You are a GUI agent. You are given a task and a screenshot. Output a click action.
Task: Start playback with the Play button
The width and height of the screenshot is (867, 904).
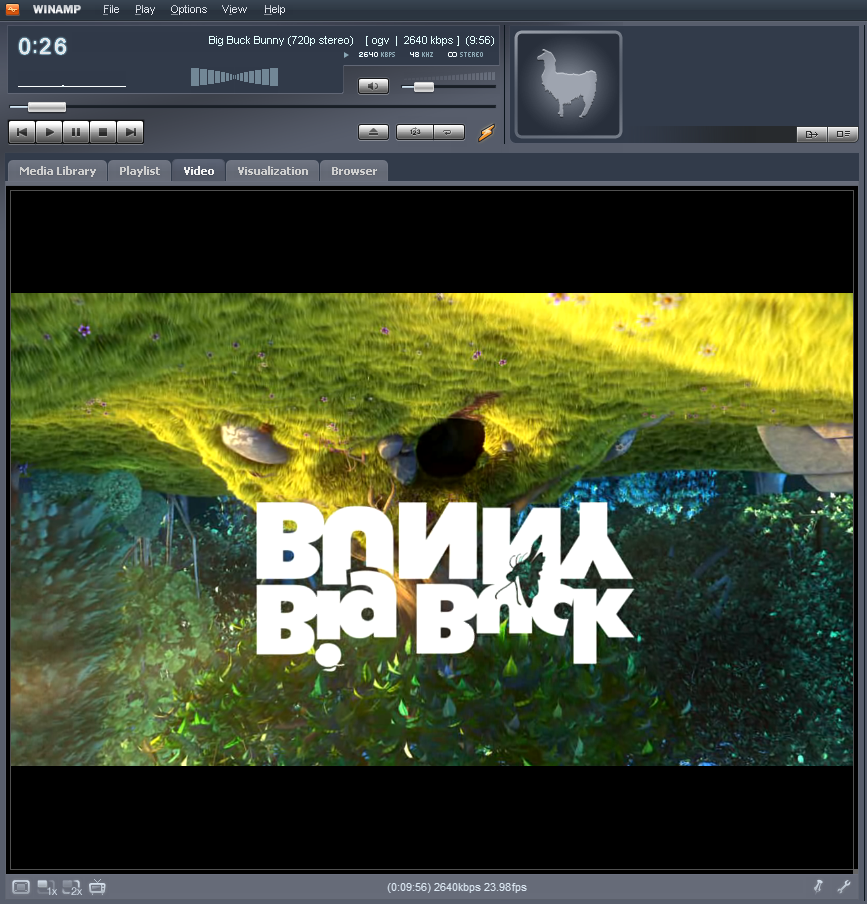(49, 132)
